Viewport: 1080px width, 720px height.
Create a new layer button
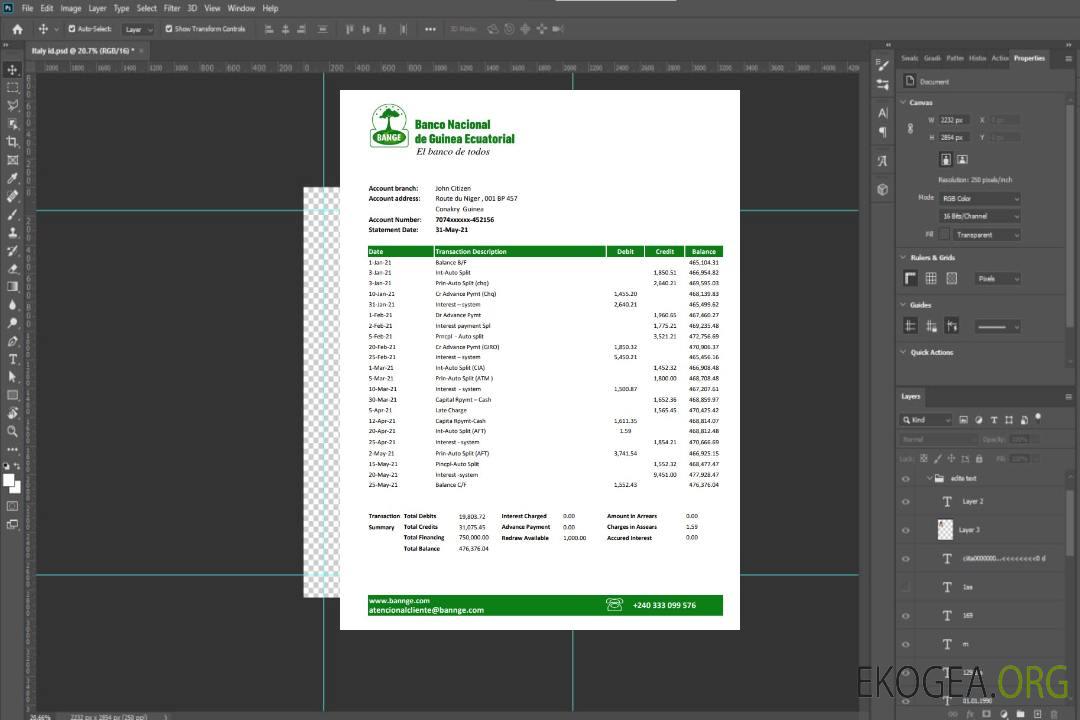pyautogui.click(x=1037, y=714)
